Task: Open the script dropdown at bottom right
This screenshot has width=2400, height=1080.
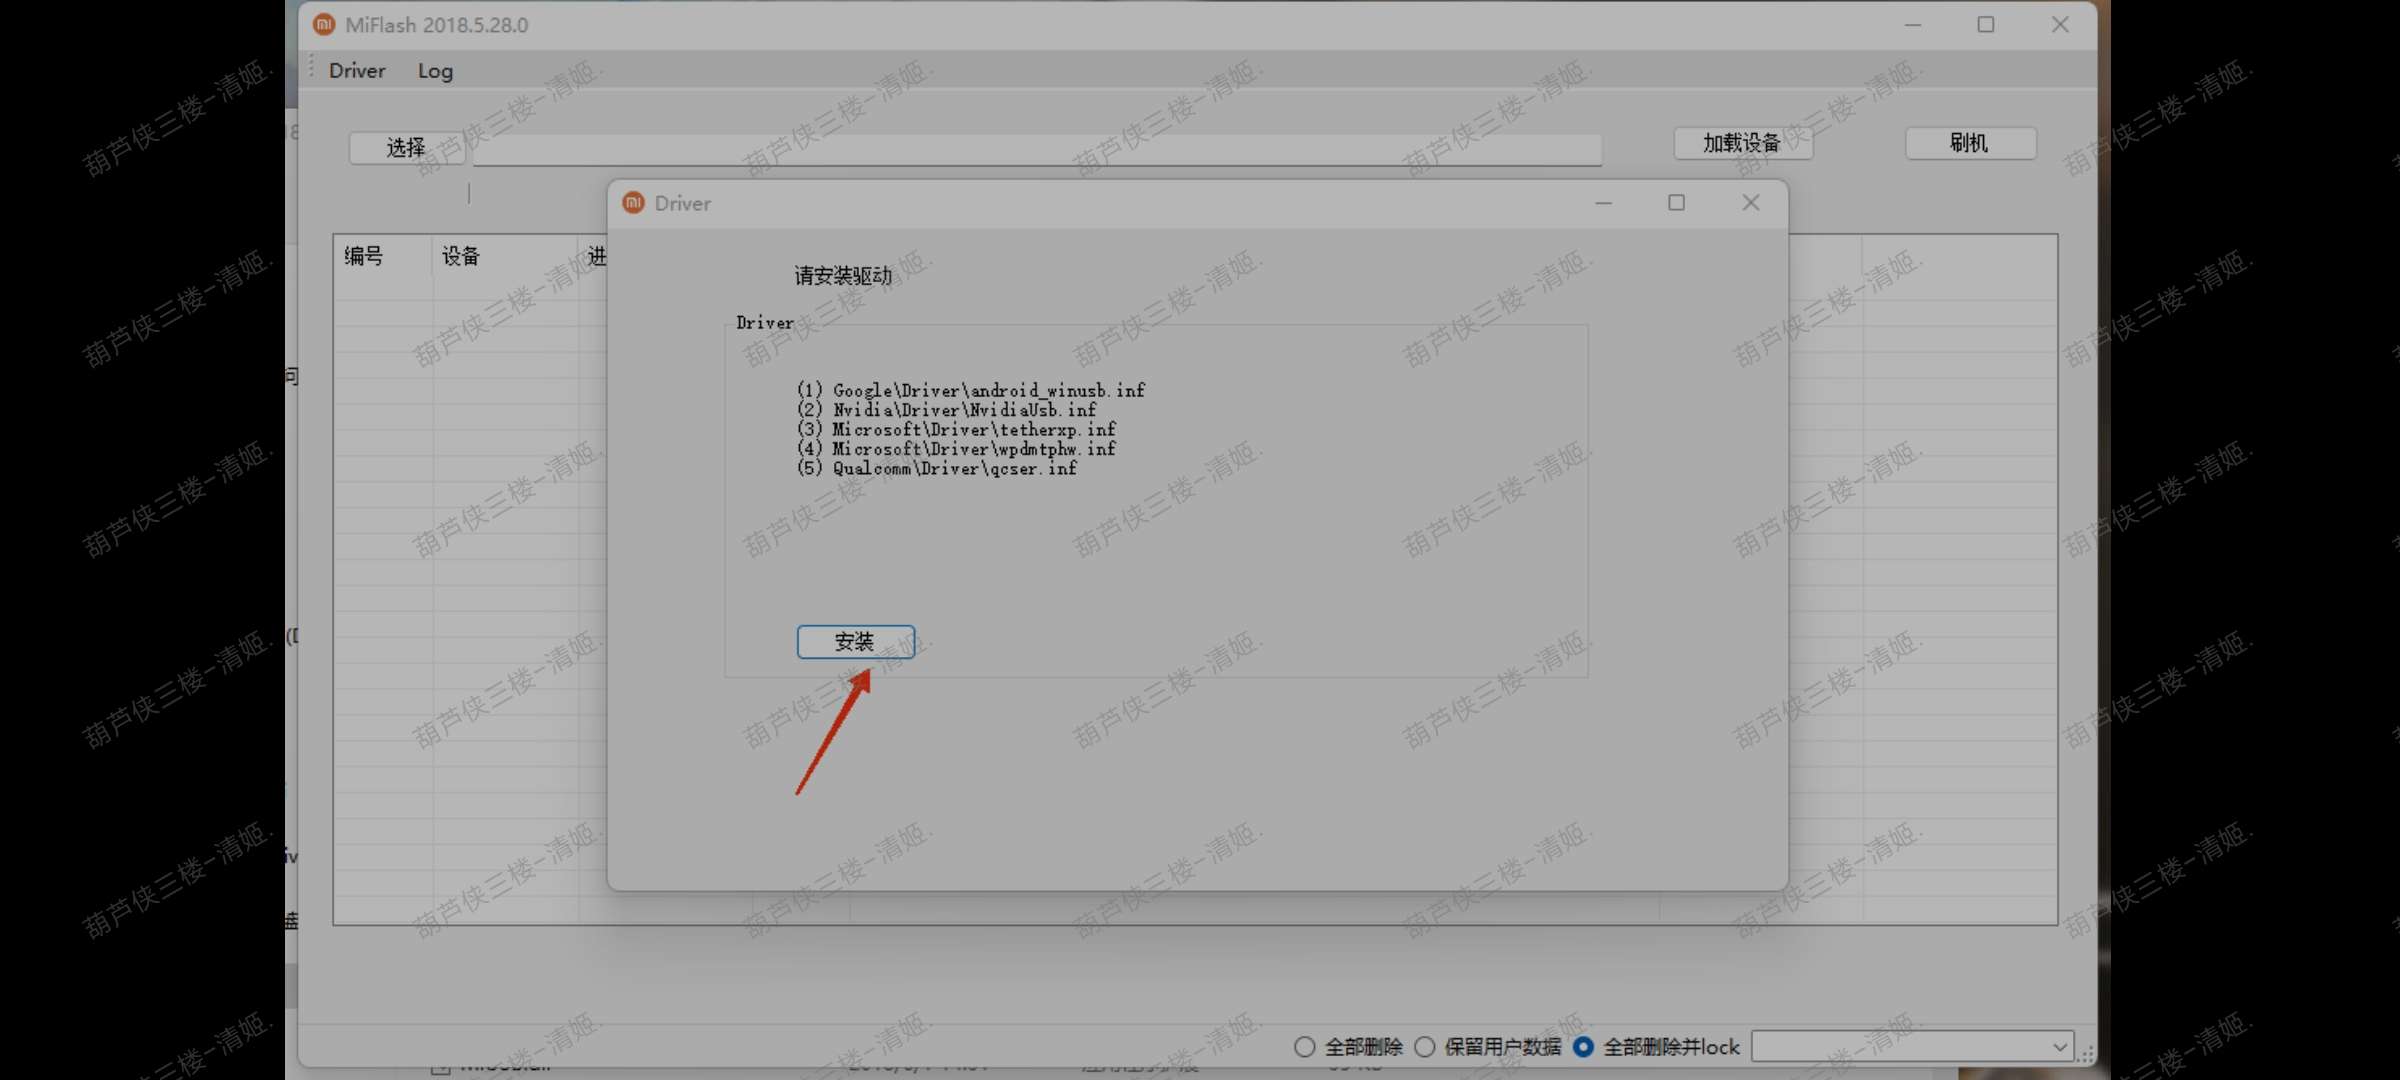Action: (x=1912, y=1047)
